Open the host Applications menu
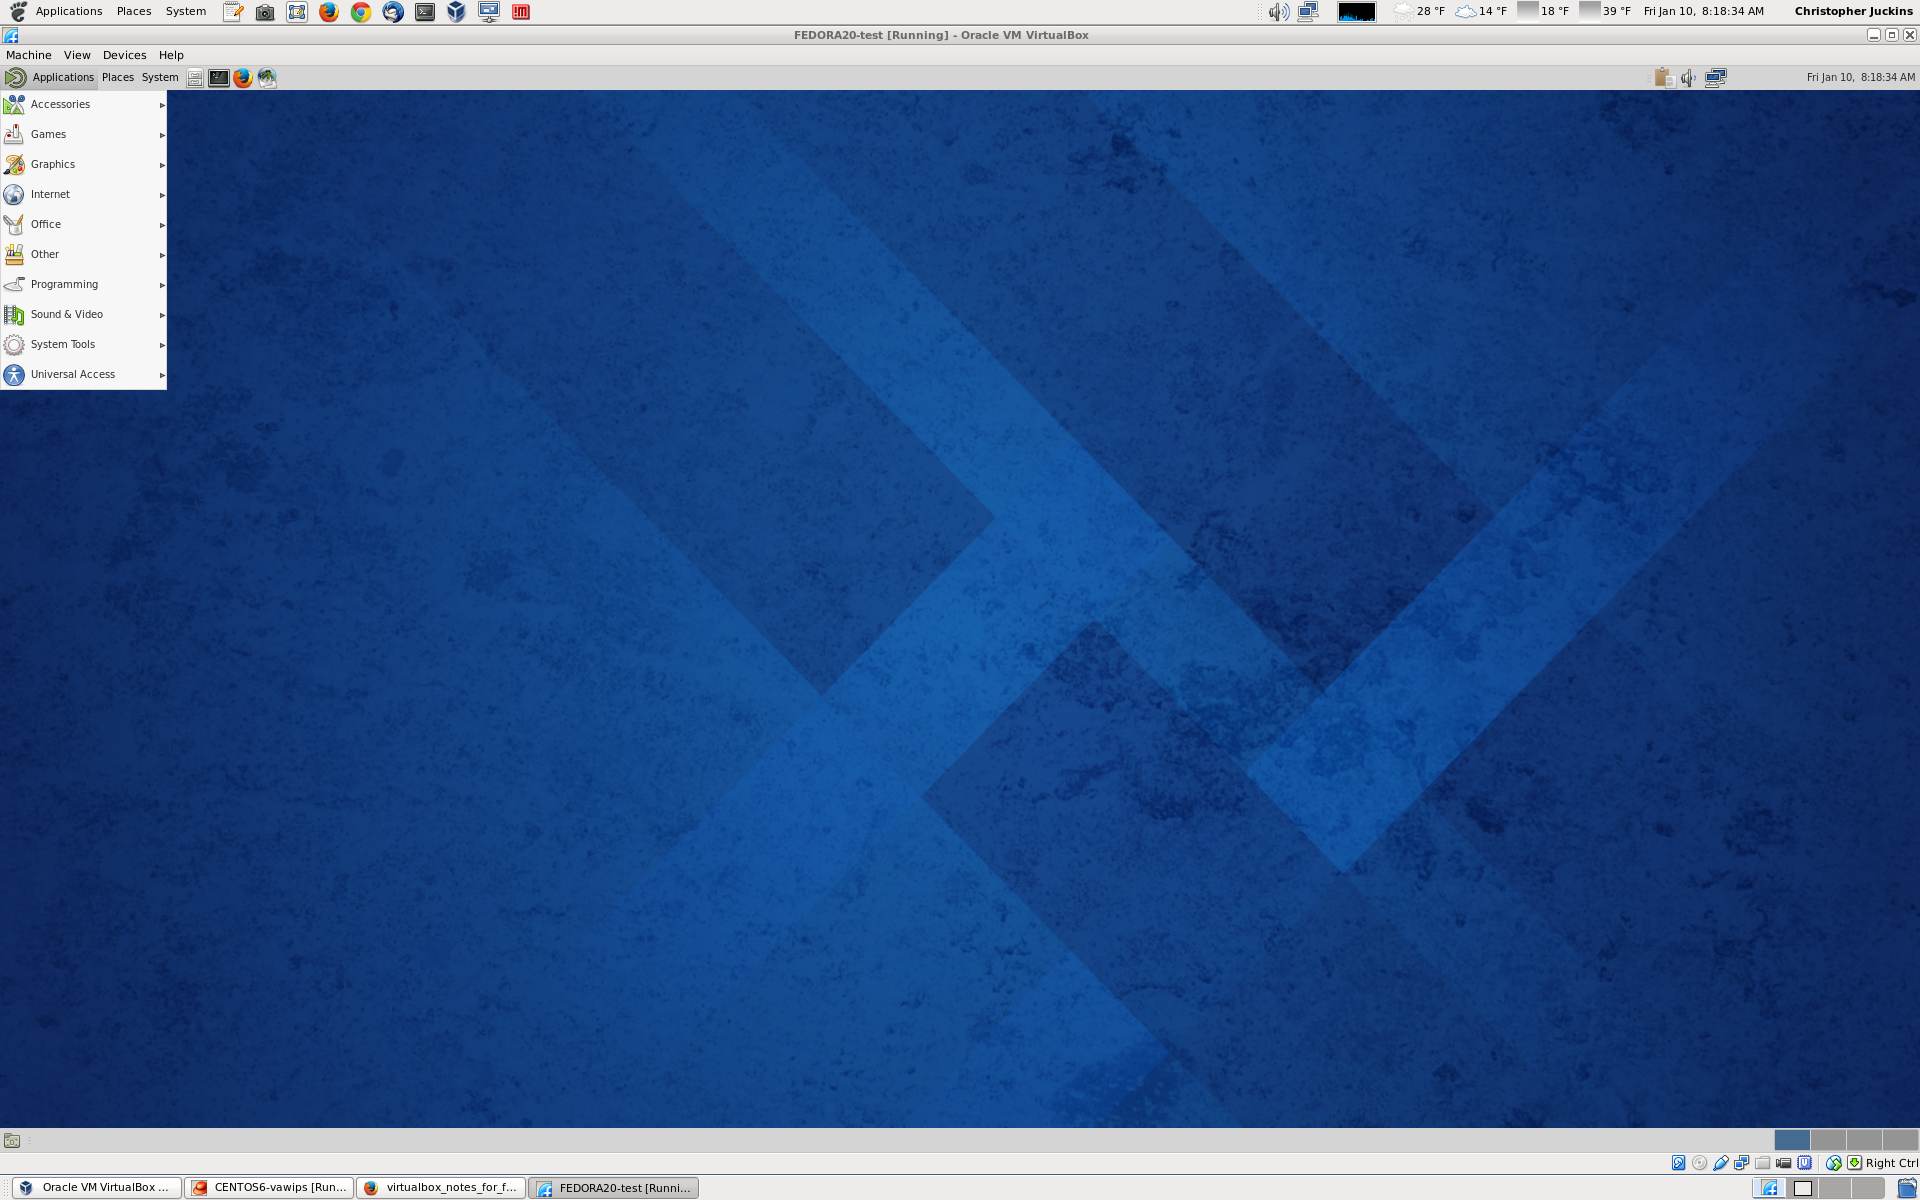Screen dimensions: 1920x1200 coord(68,12)
